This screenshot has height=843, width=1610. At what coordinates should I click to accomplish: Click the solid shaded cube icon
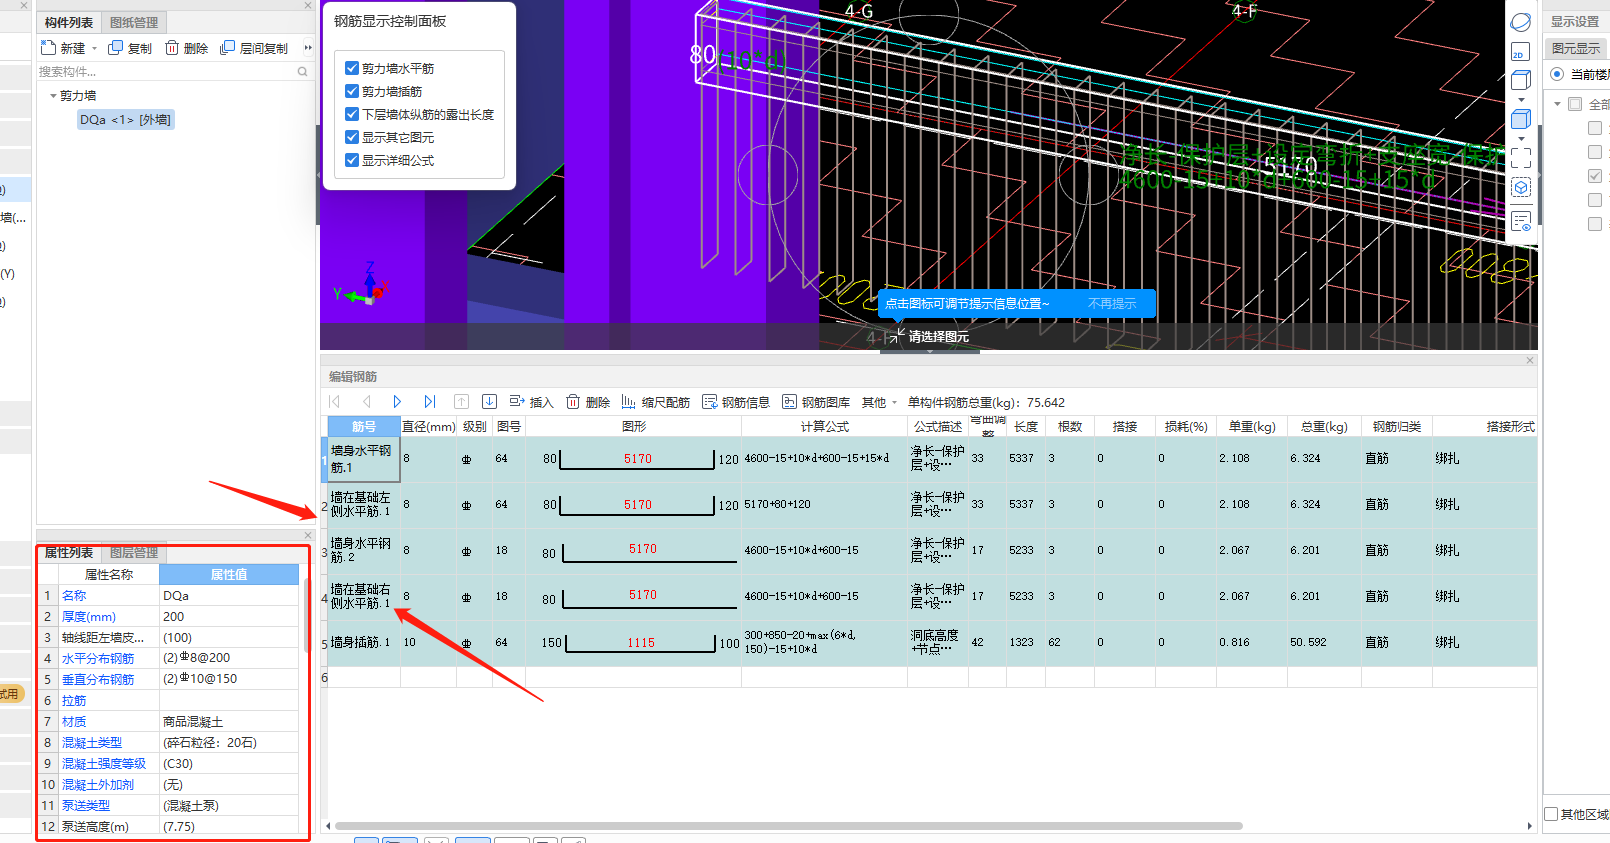point(1521,119)
